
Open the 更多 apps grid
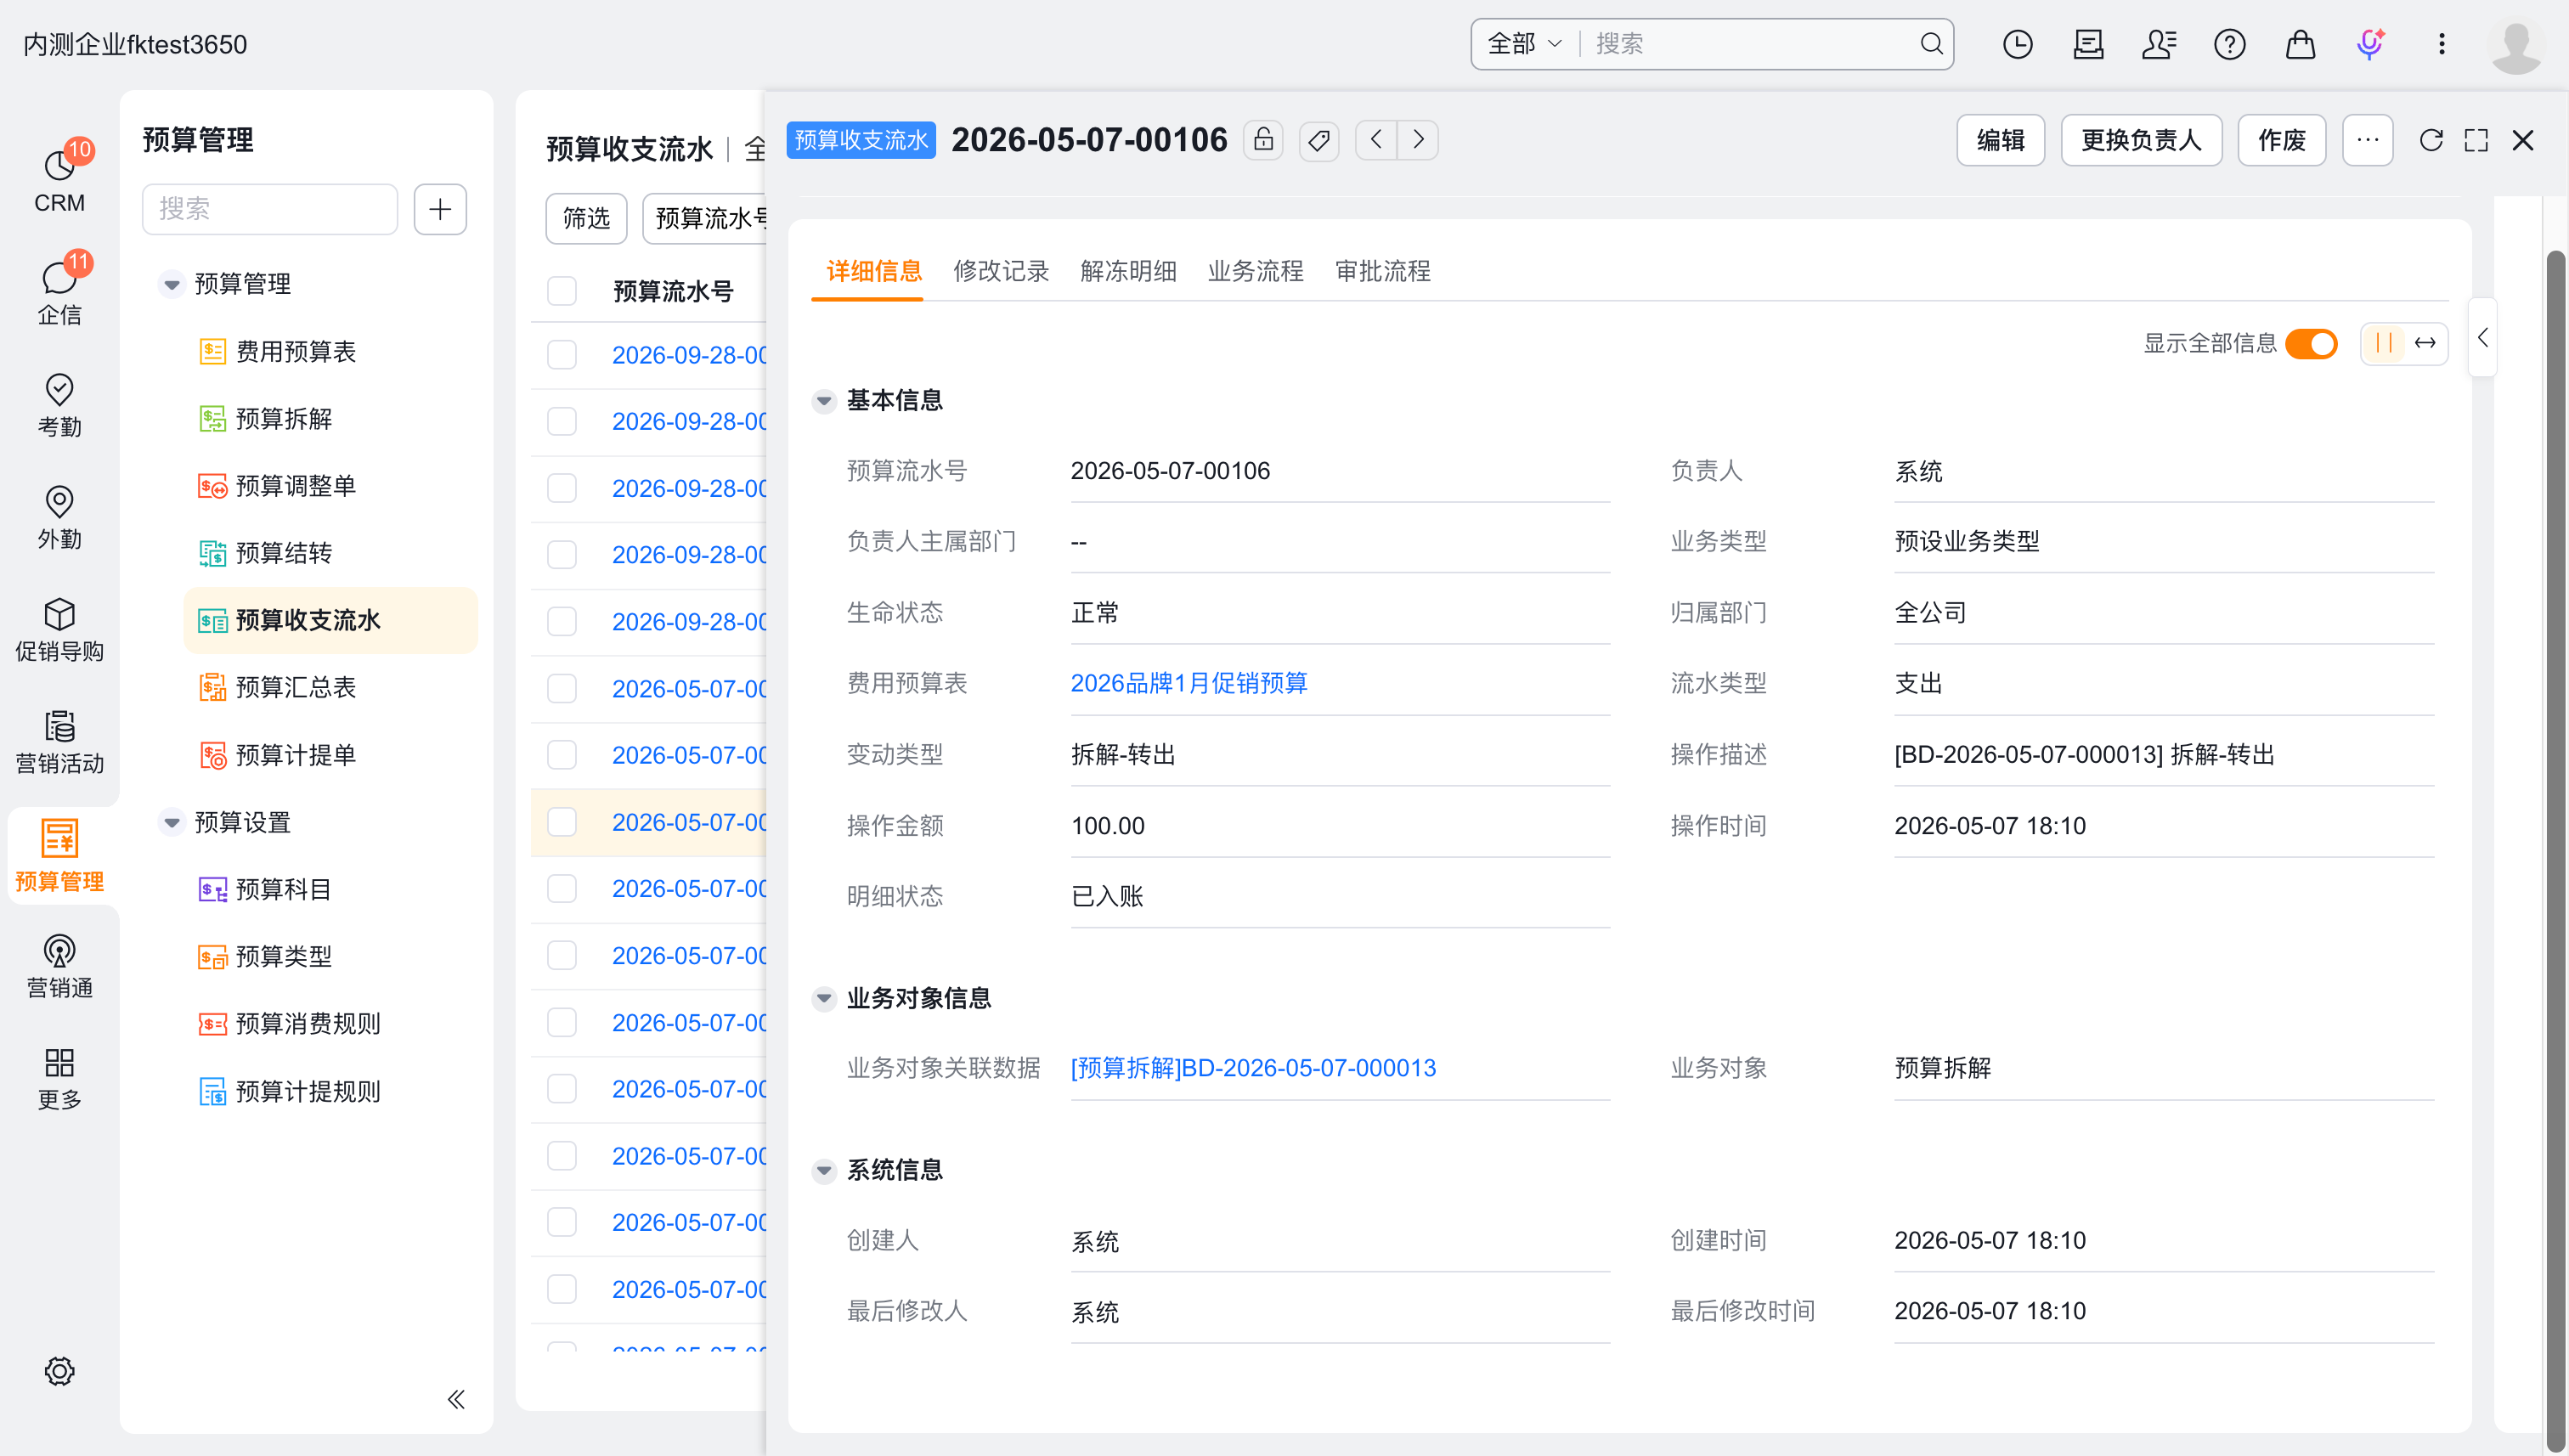[x=59, y=1077]
